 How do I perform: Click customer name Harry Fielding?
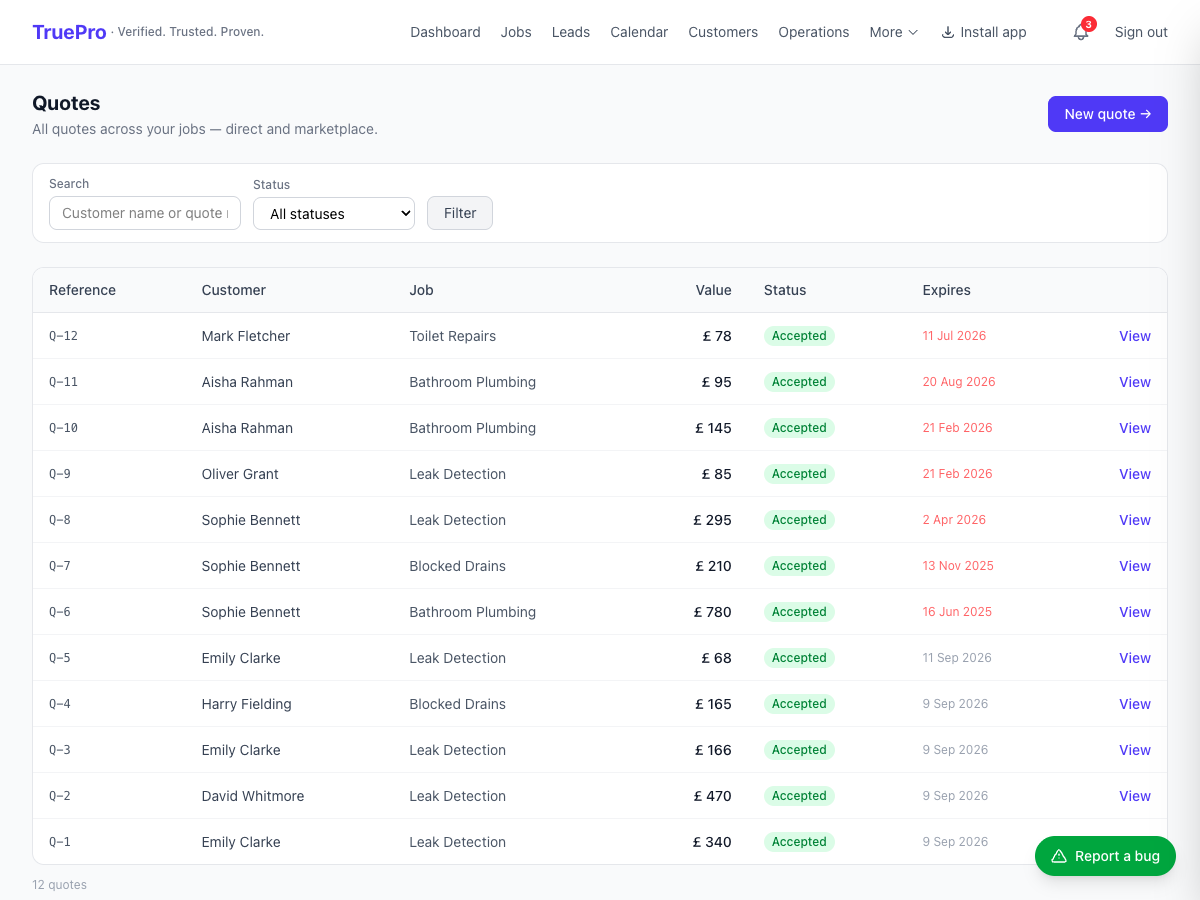[x=247, y=704]
